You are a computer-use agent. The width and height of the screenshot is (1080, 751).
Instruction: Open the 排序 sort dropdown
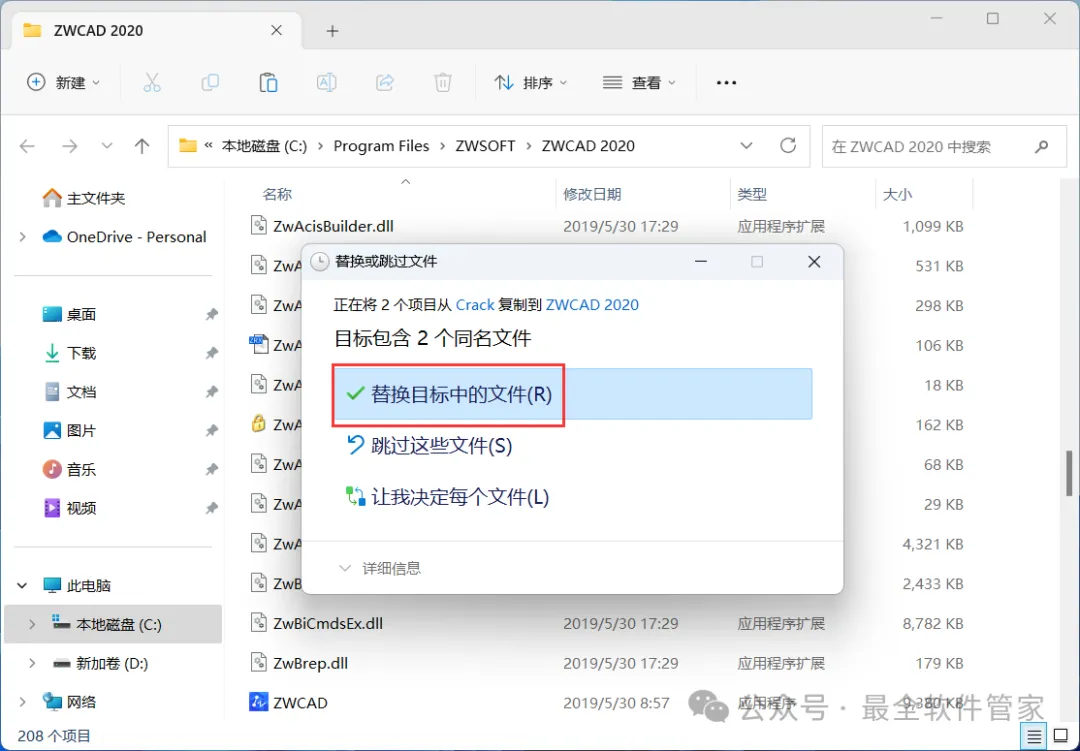(x=530, y=83)
